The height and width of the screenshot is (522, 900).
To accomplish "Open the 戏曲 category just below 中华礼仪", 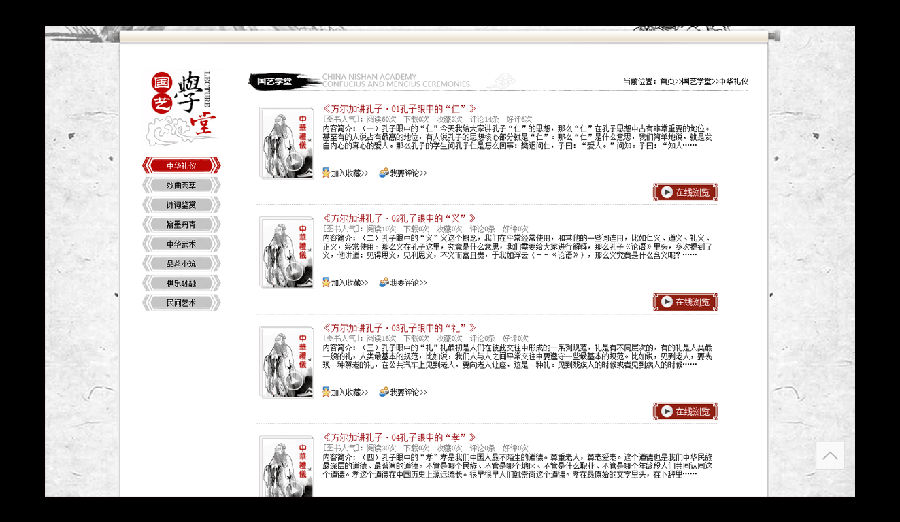I will click(x=181, y=185).
